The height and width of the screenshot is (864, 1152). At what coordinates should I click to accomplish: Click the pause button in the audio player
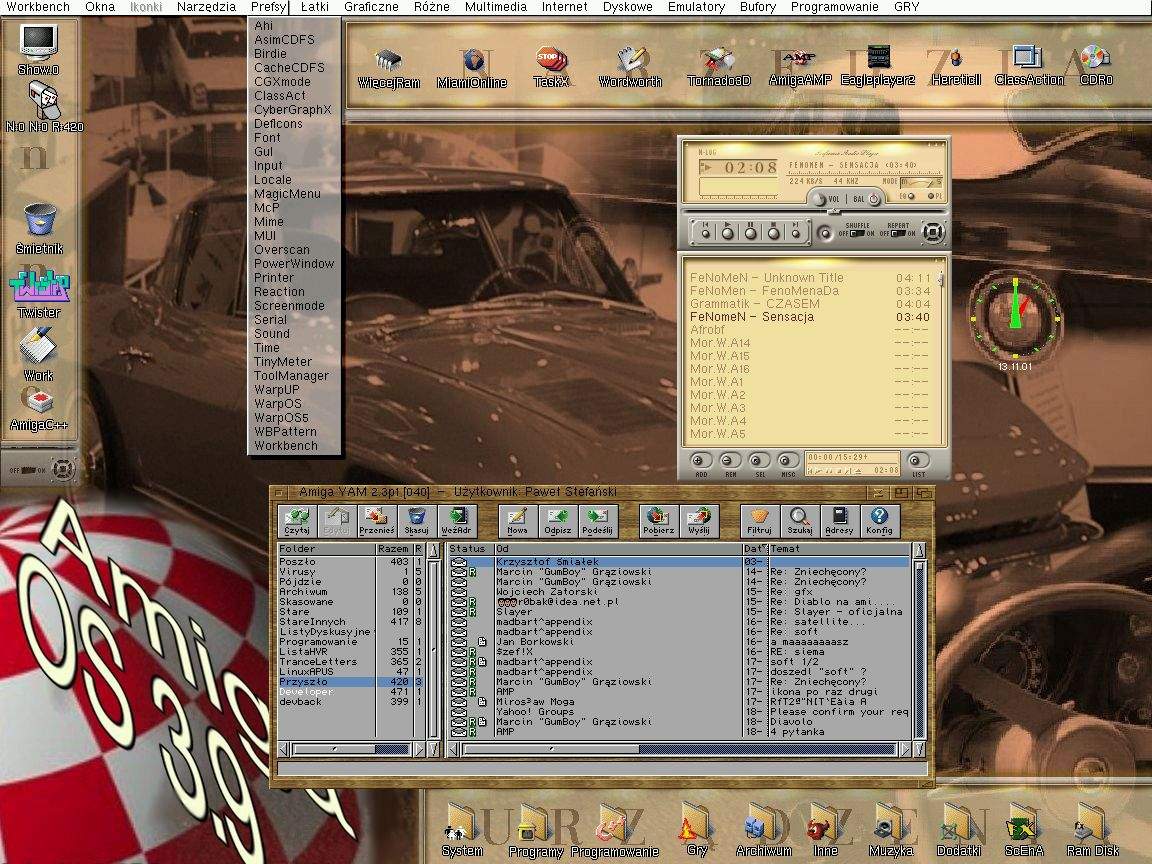(x=750, y=232)
